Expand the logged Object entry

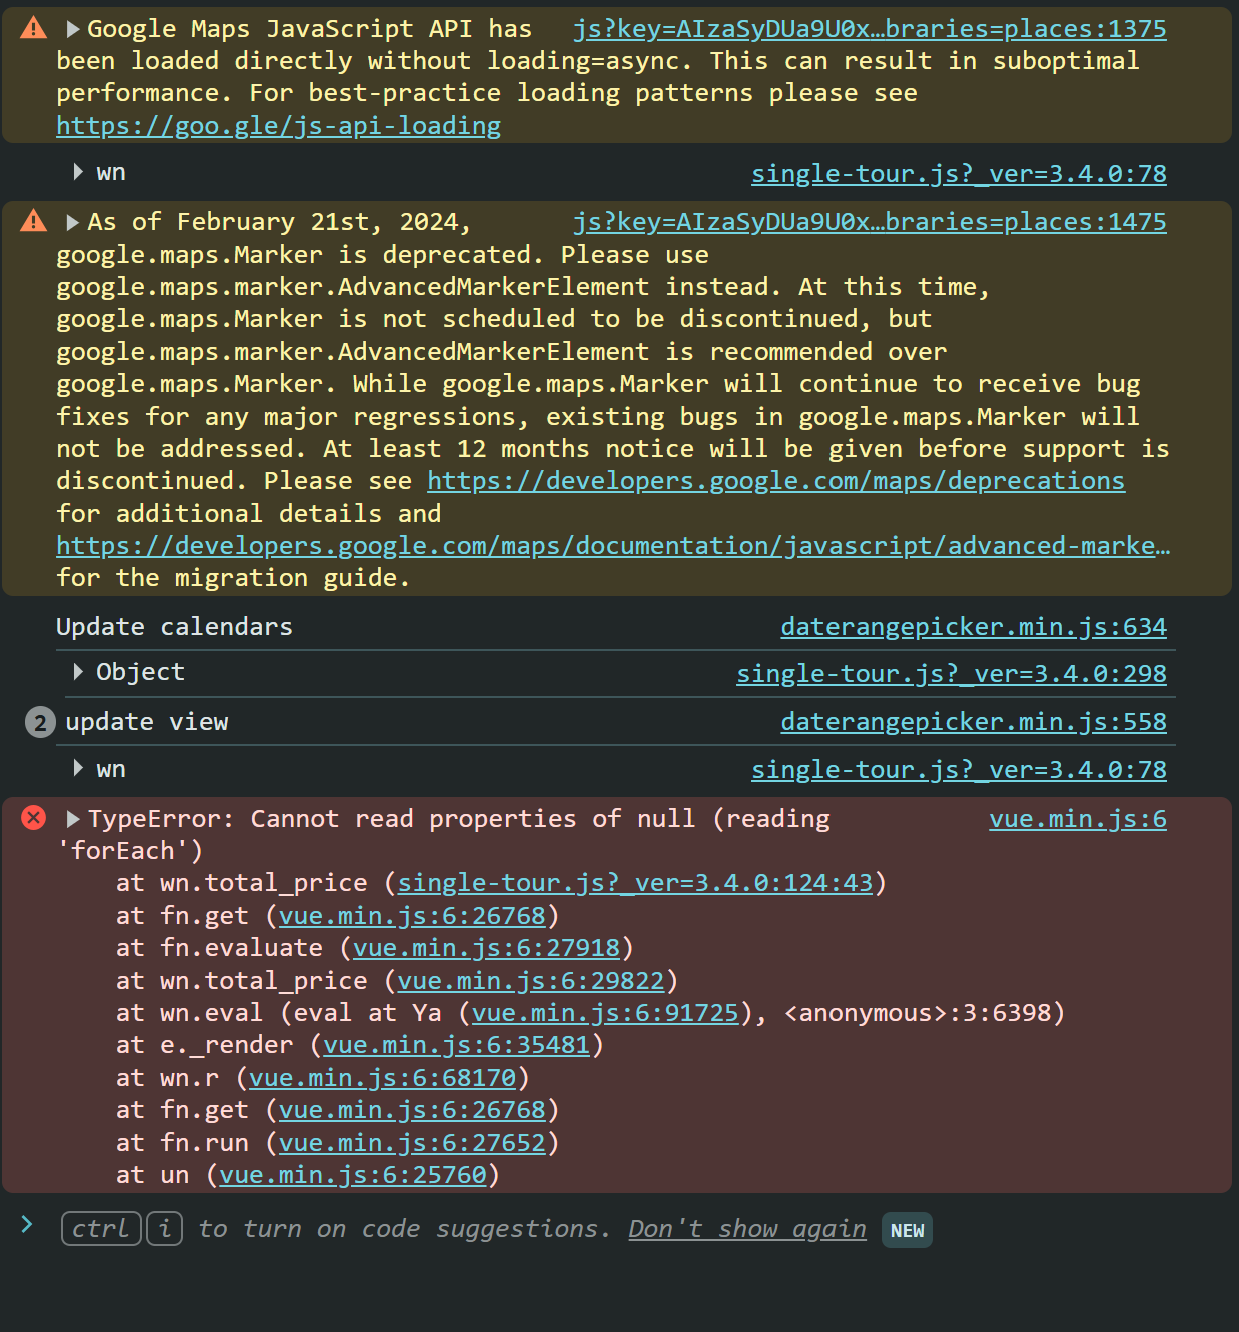[x=78, y=672]
